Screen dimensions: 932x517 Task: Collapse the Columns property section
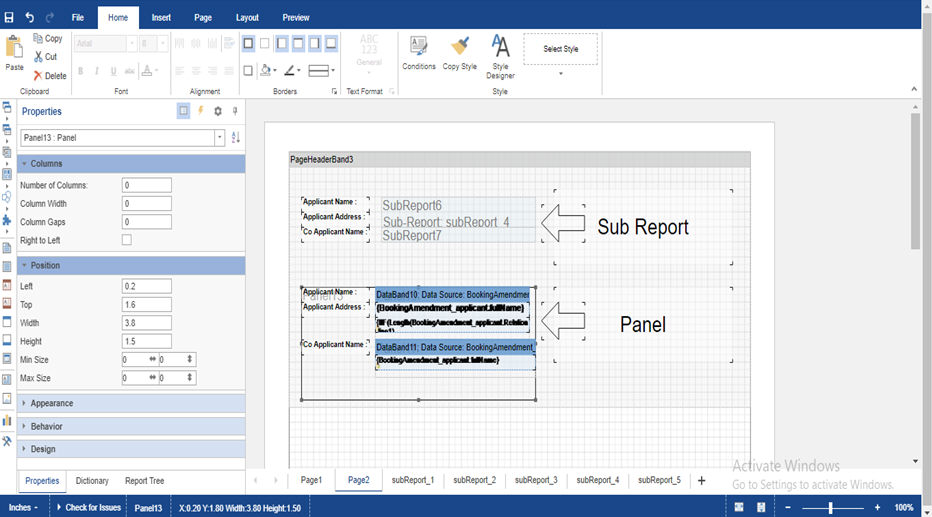tap(131, 163)
